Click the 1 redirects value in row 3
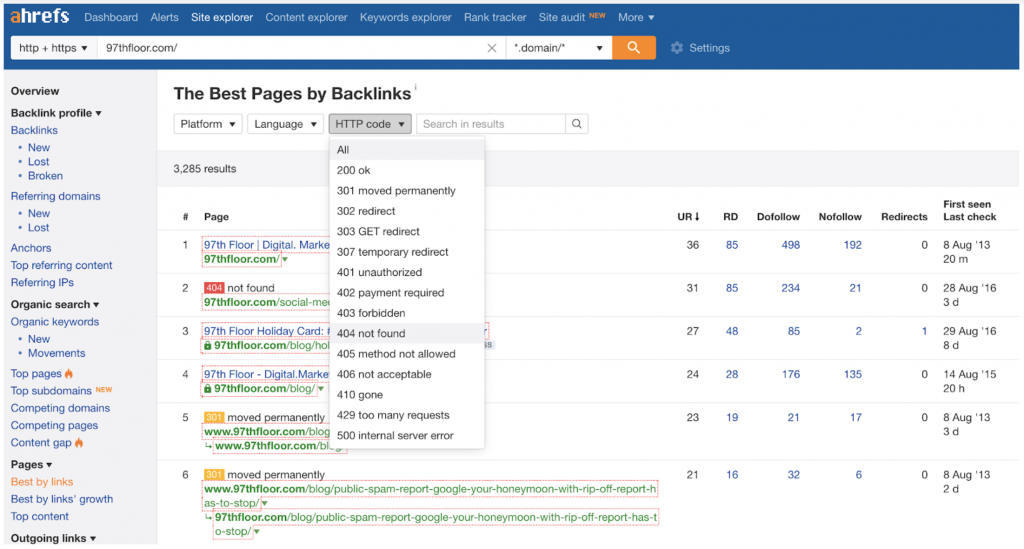This screenshot has width=1024, height=549. pyautogui.click(x=924, y=332)
